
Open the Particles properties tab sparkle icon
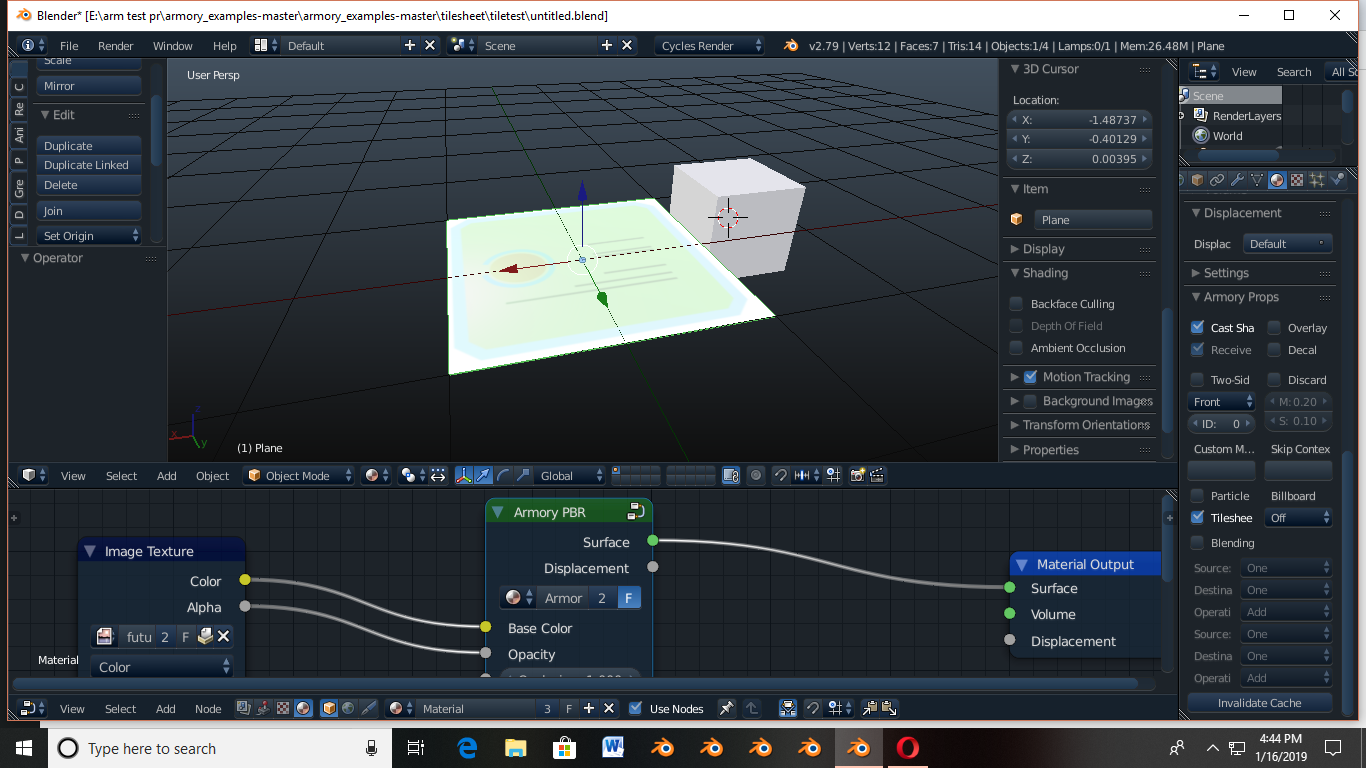click(1317, 180)
